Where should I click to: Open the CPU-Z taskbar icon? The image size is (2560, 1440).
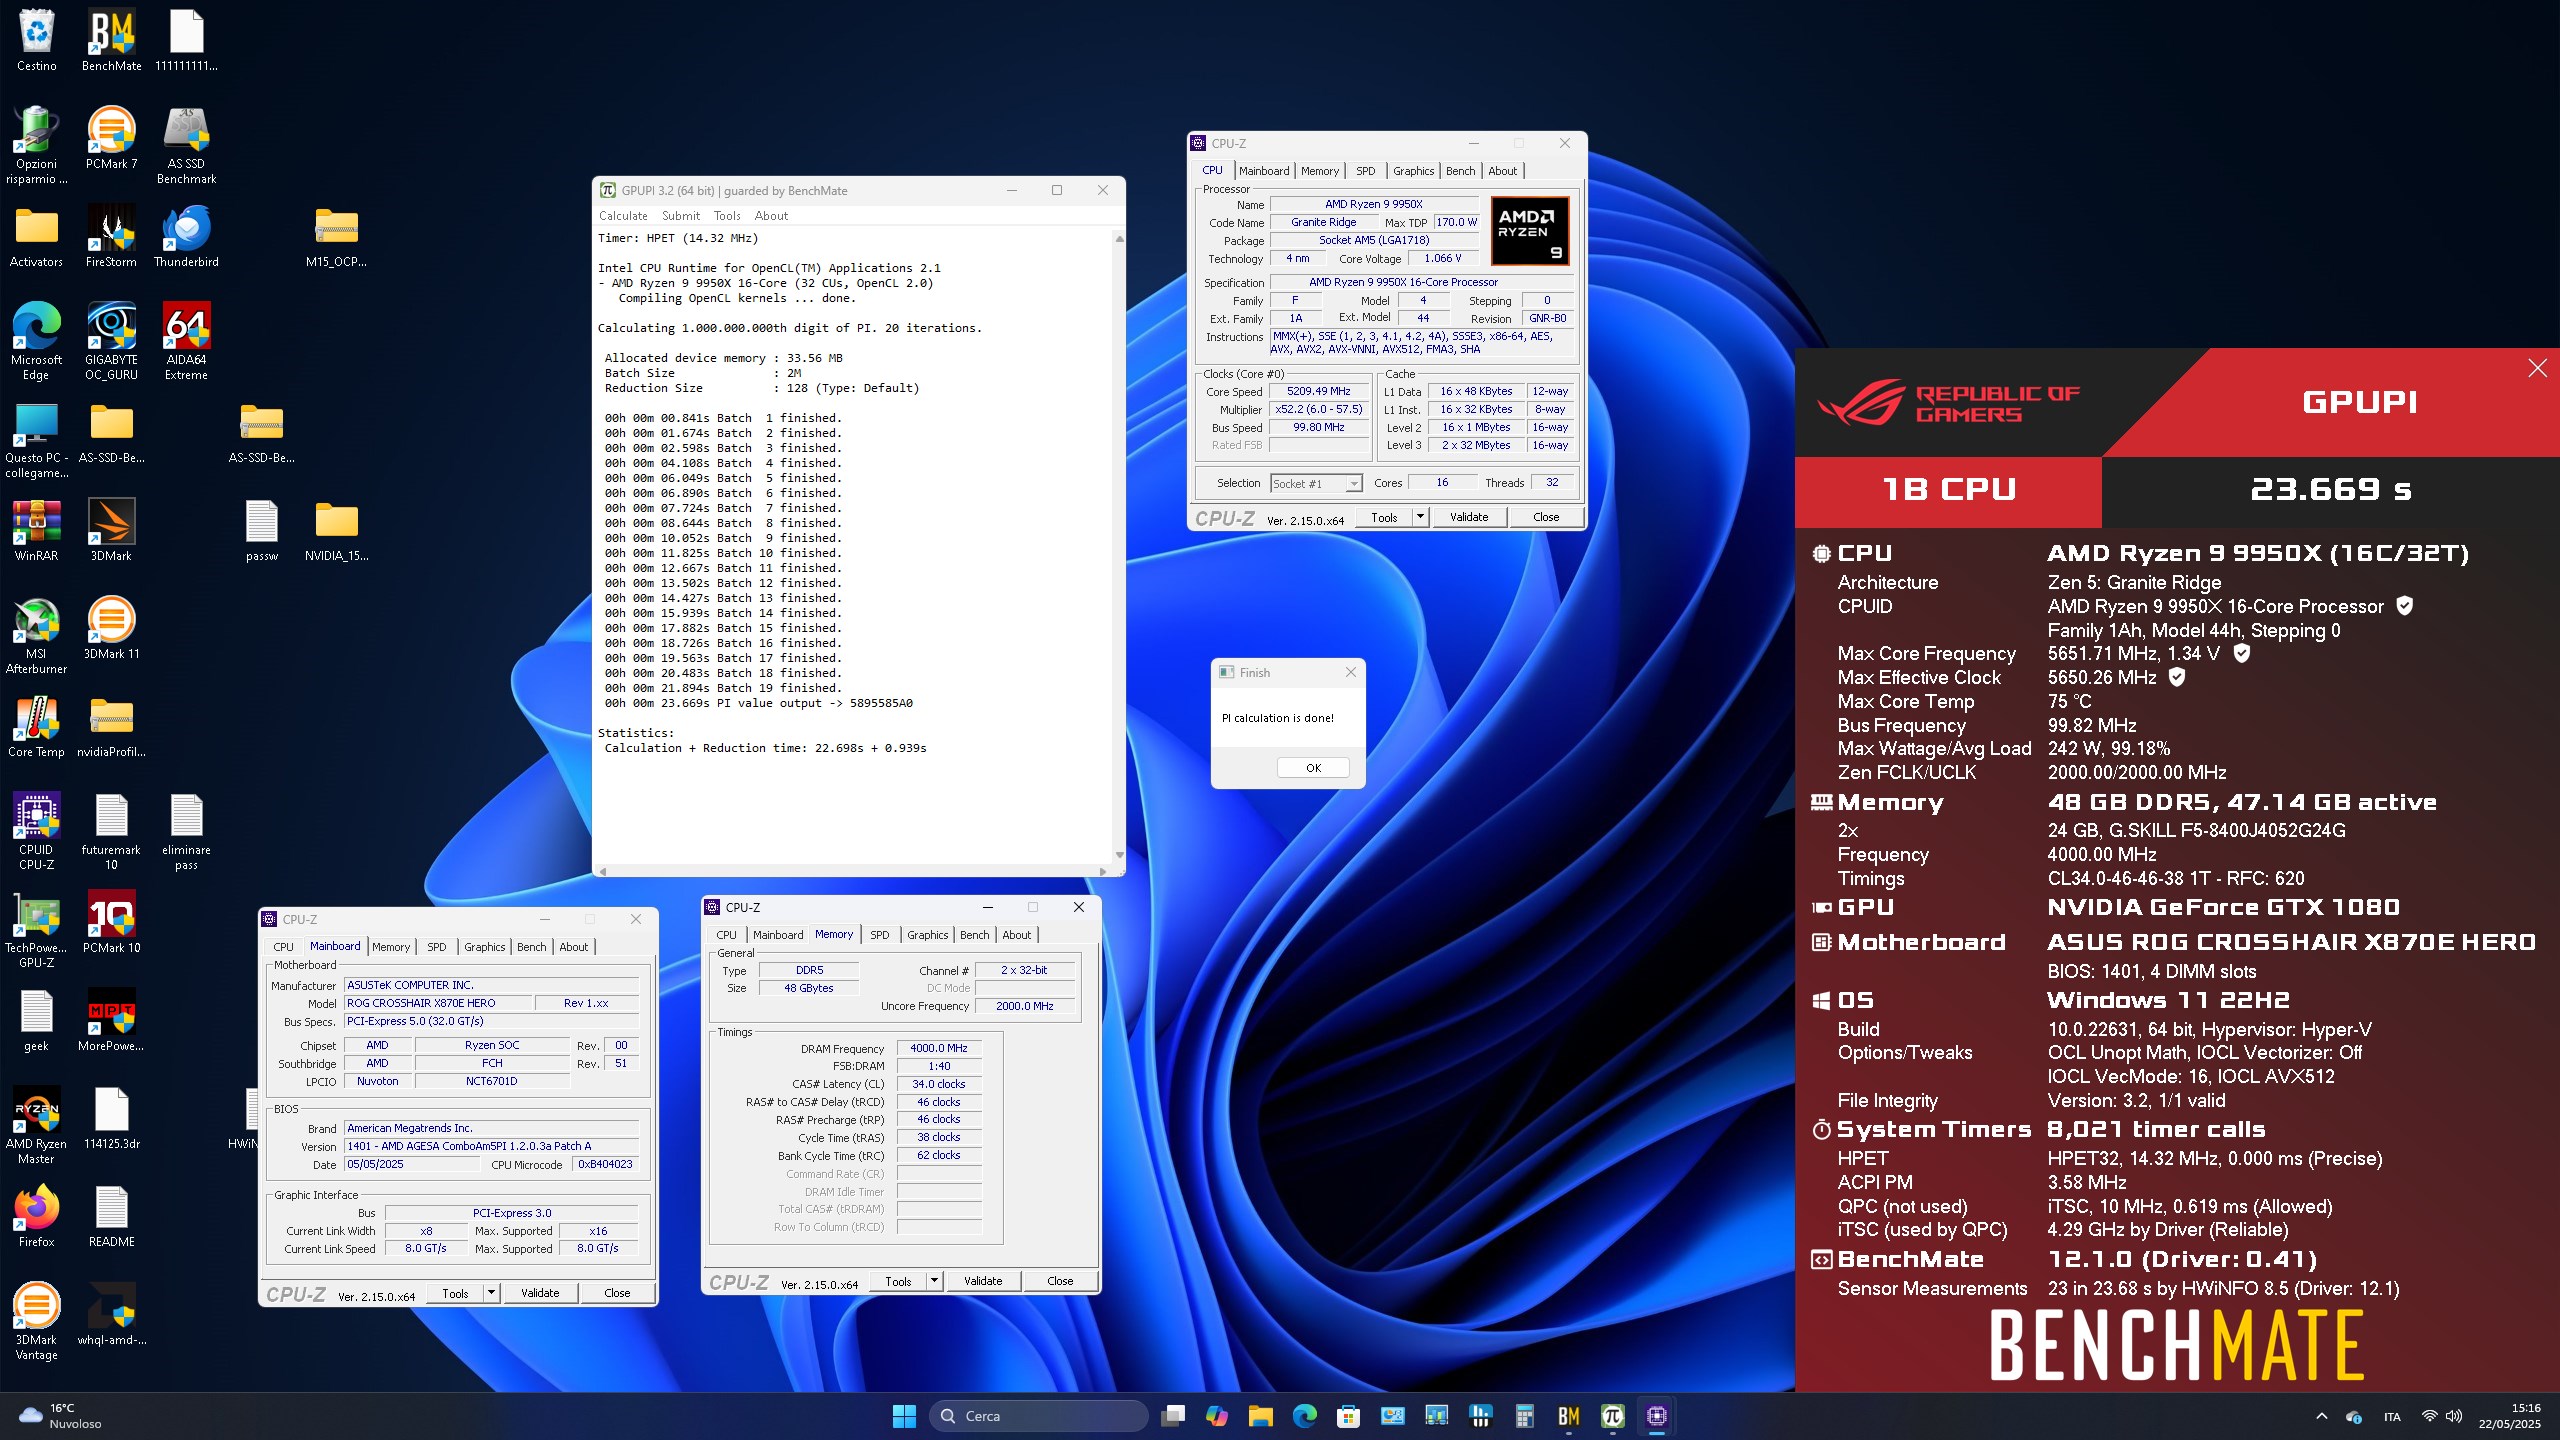pos(1656,1415)
